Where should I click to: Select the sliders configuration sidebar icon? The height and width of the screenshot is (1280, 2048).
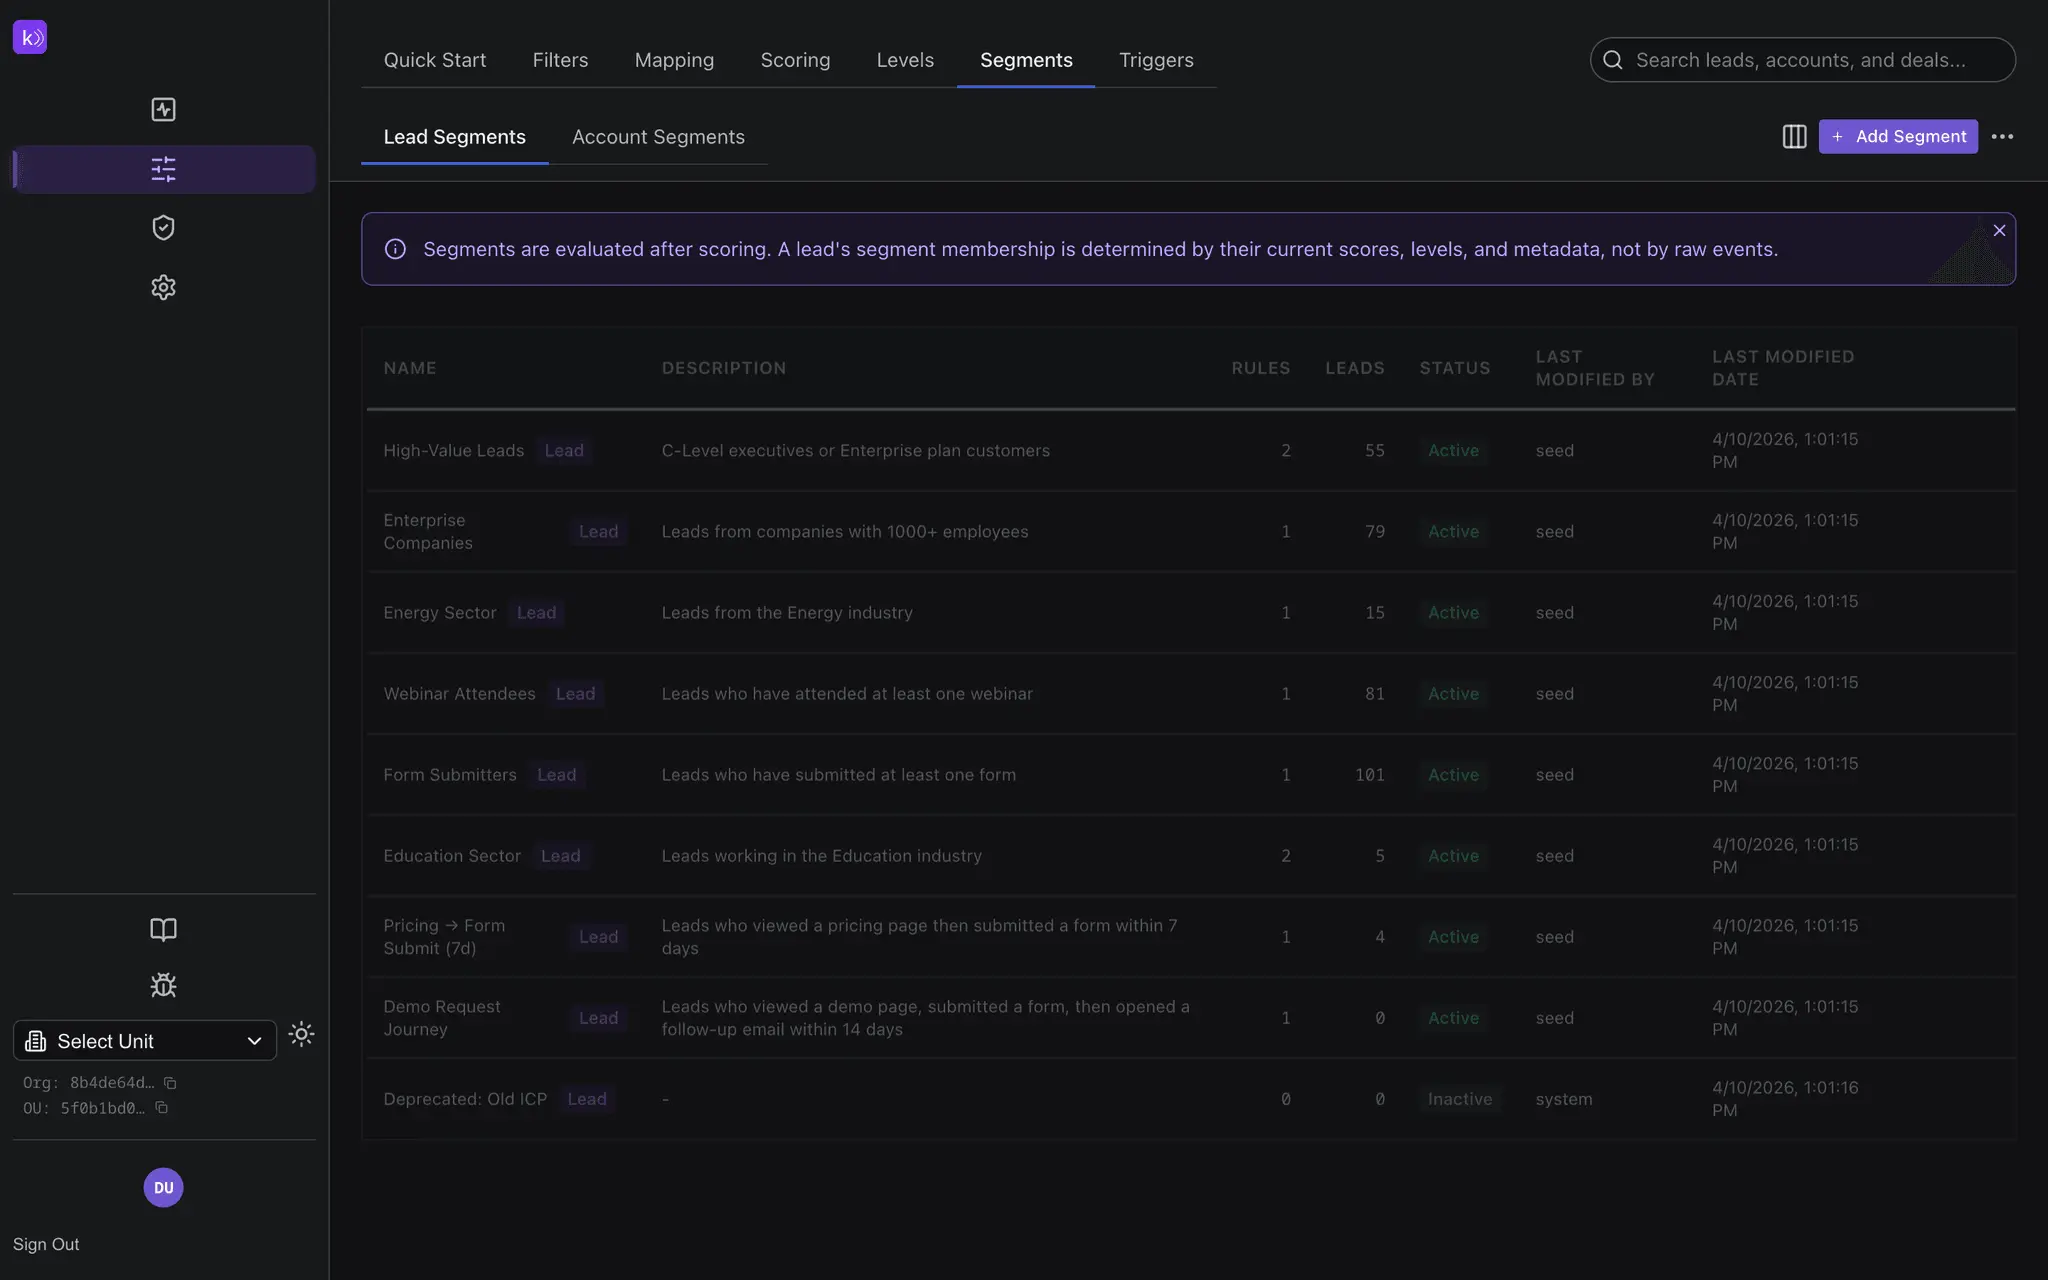(x=163, y=169)
